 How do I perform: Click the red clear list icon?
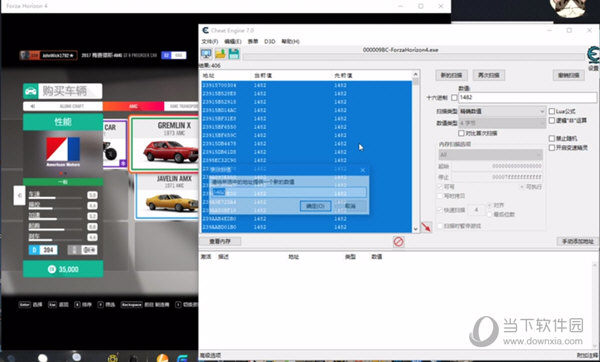coord(398,241)
